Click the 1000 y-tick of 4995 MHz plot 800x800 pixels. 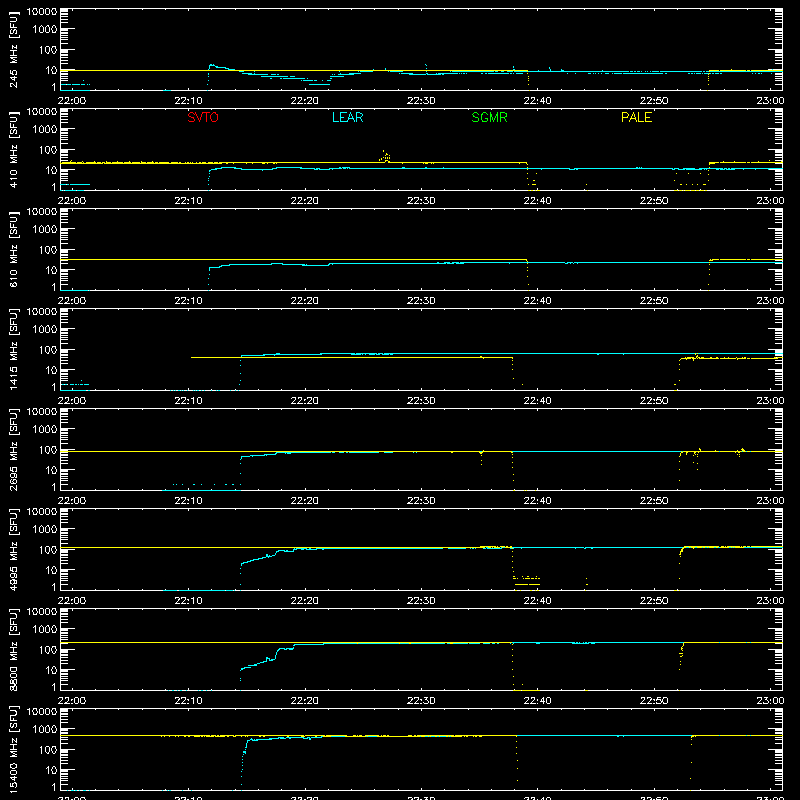(45, 529)
